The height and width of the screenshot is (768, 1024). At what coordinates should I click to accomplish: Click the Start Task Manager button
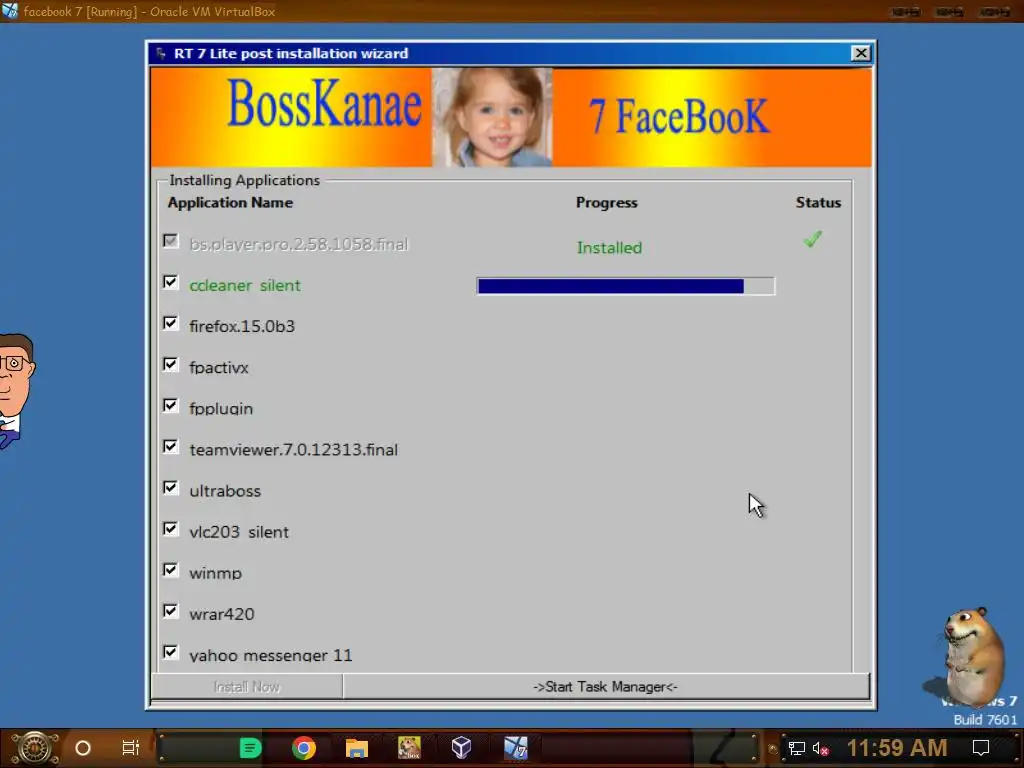click(606, 687)
